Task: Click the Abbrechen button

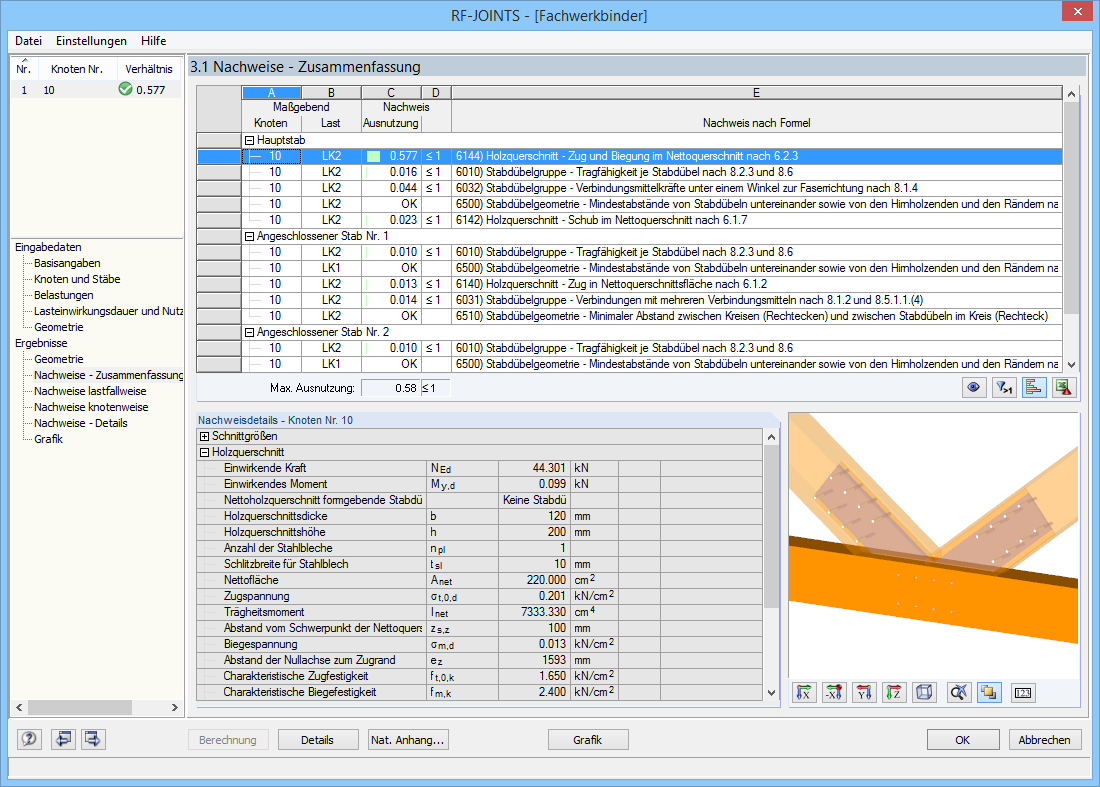Action: point(1045,740)
